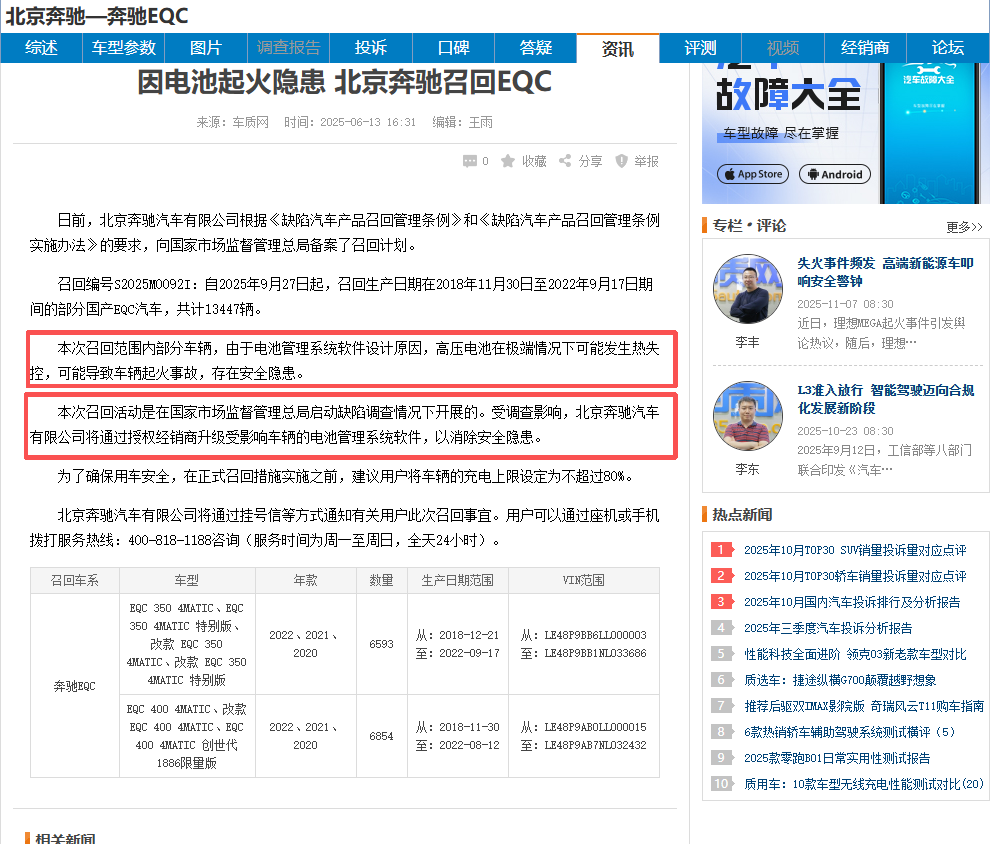This screenshot has width=1008, height=844.
Task: Click table header VIN范围
Action: (x=584, y=580)
